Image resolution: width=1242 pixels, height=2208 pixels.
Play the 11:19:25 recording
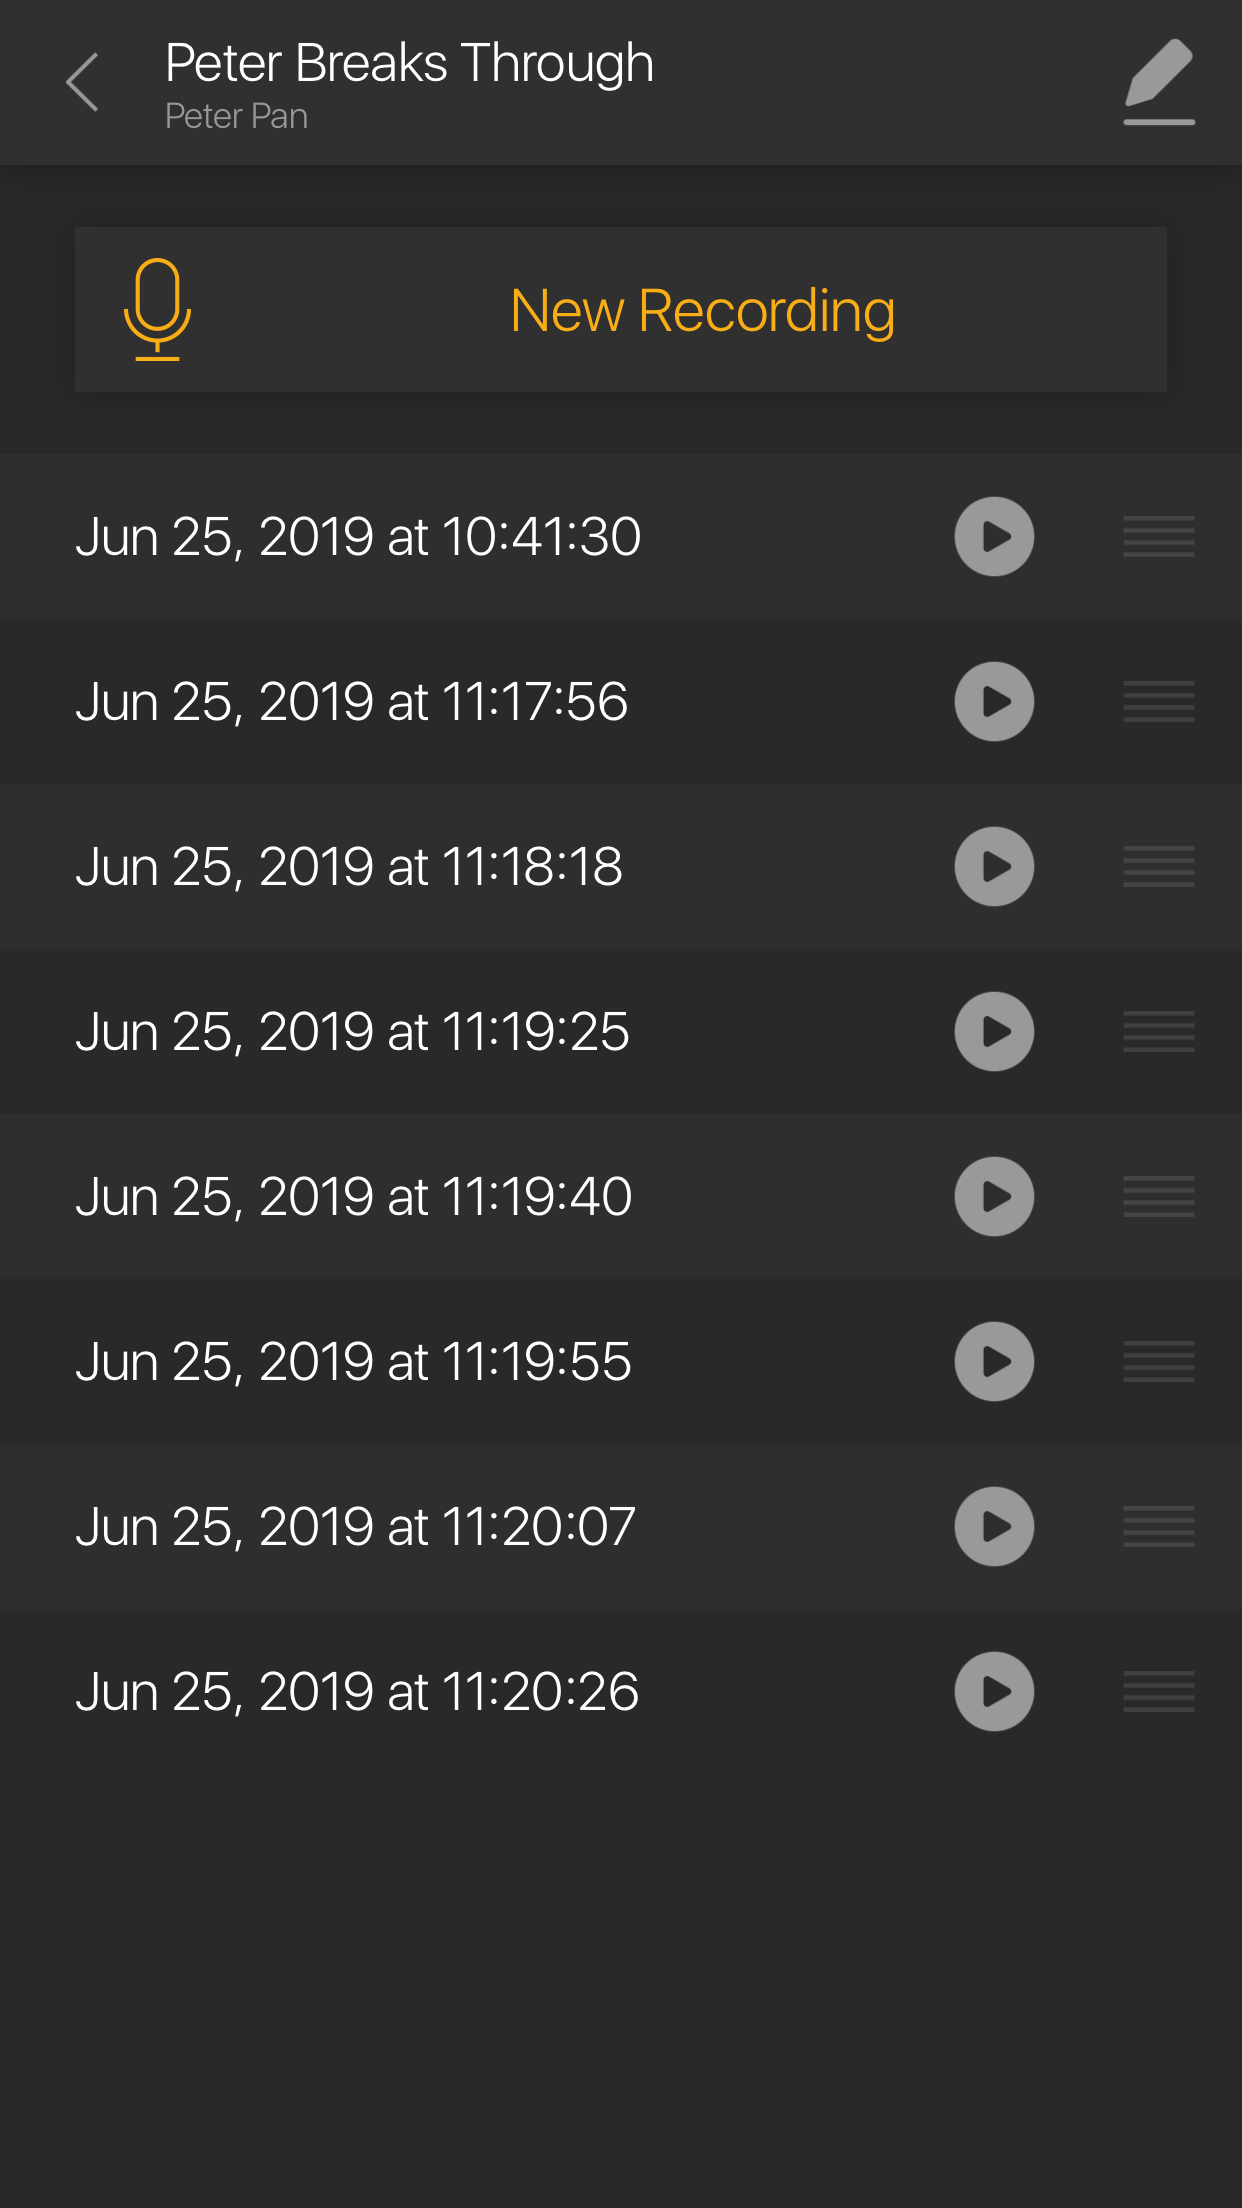[x=994, y=1032]
